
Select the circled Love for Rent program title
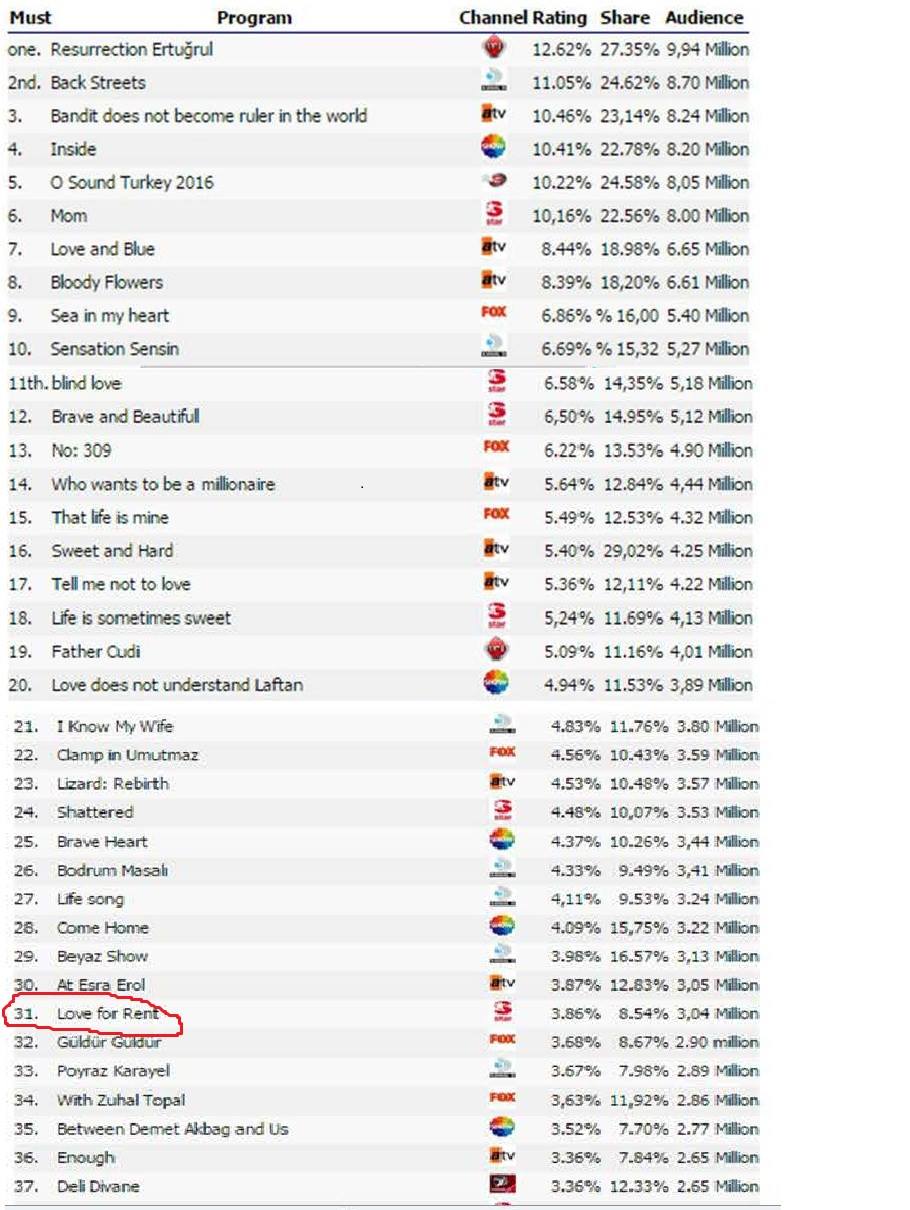point(108,1014)
